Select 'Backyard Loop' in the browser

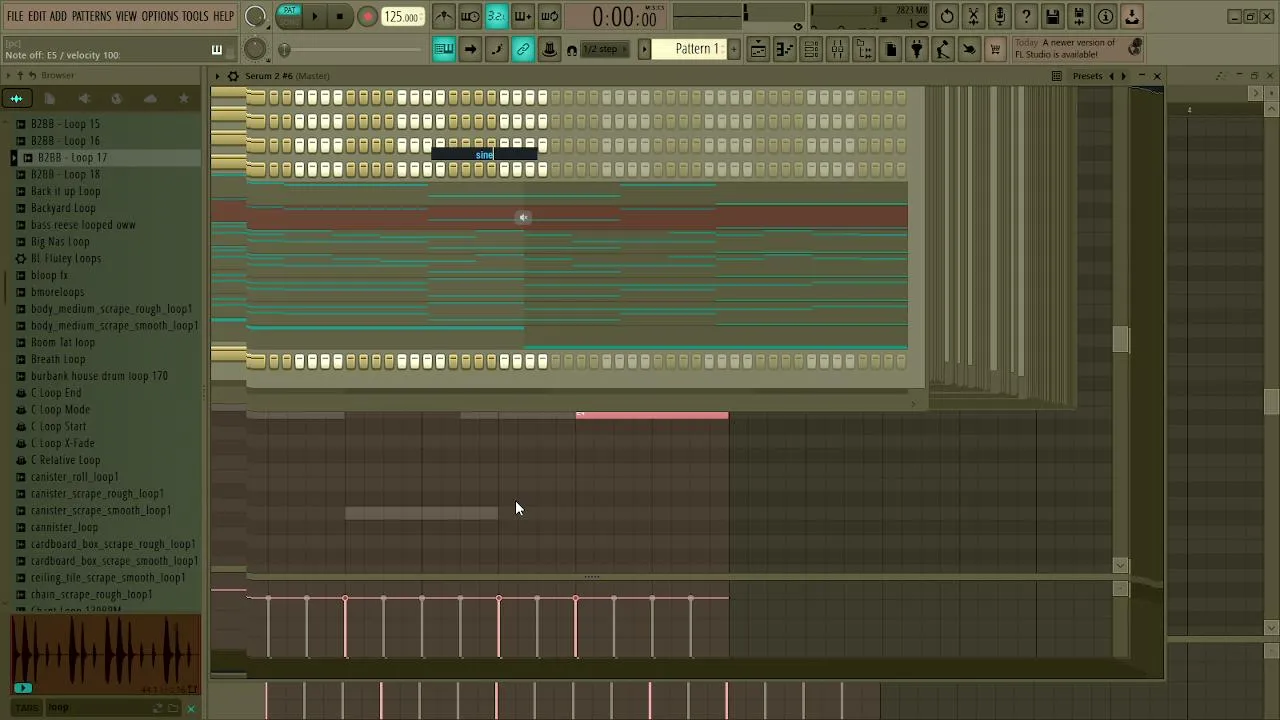click(63, 208)
